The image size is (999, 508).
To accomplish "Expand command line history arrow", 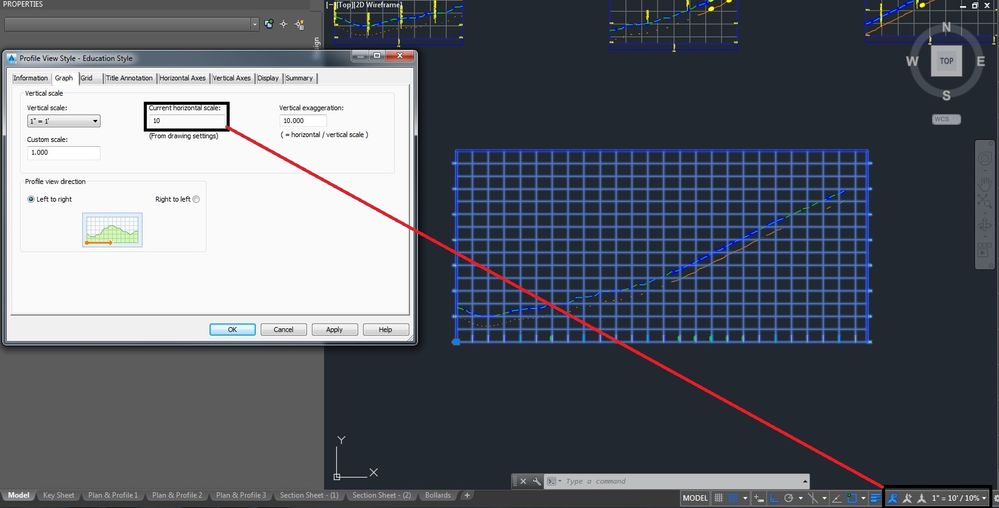I will 805,481.
